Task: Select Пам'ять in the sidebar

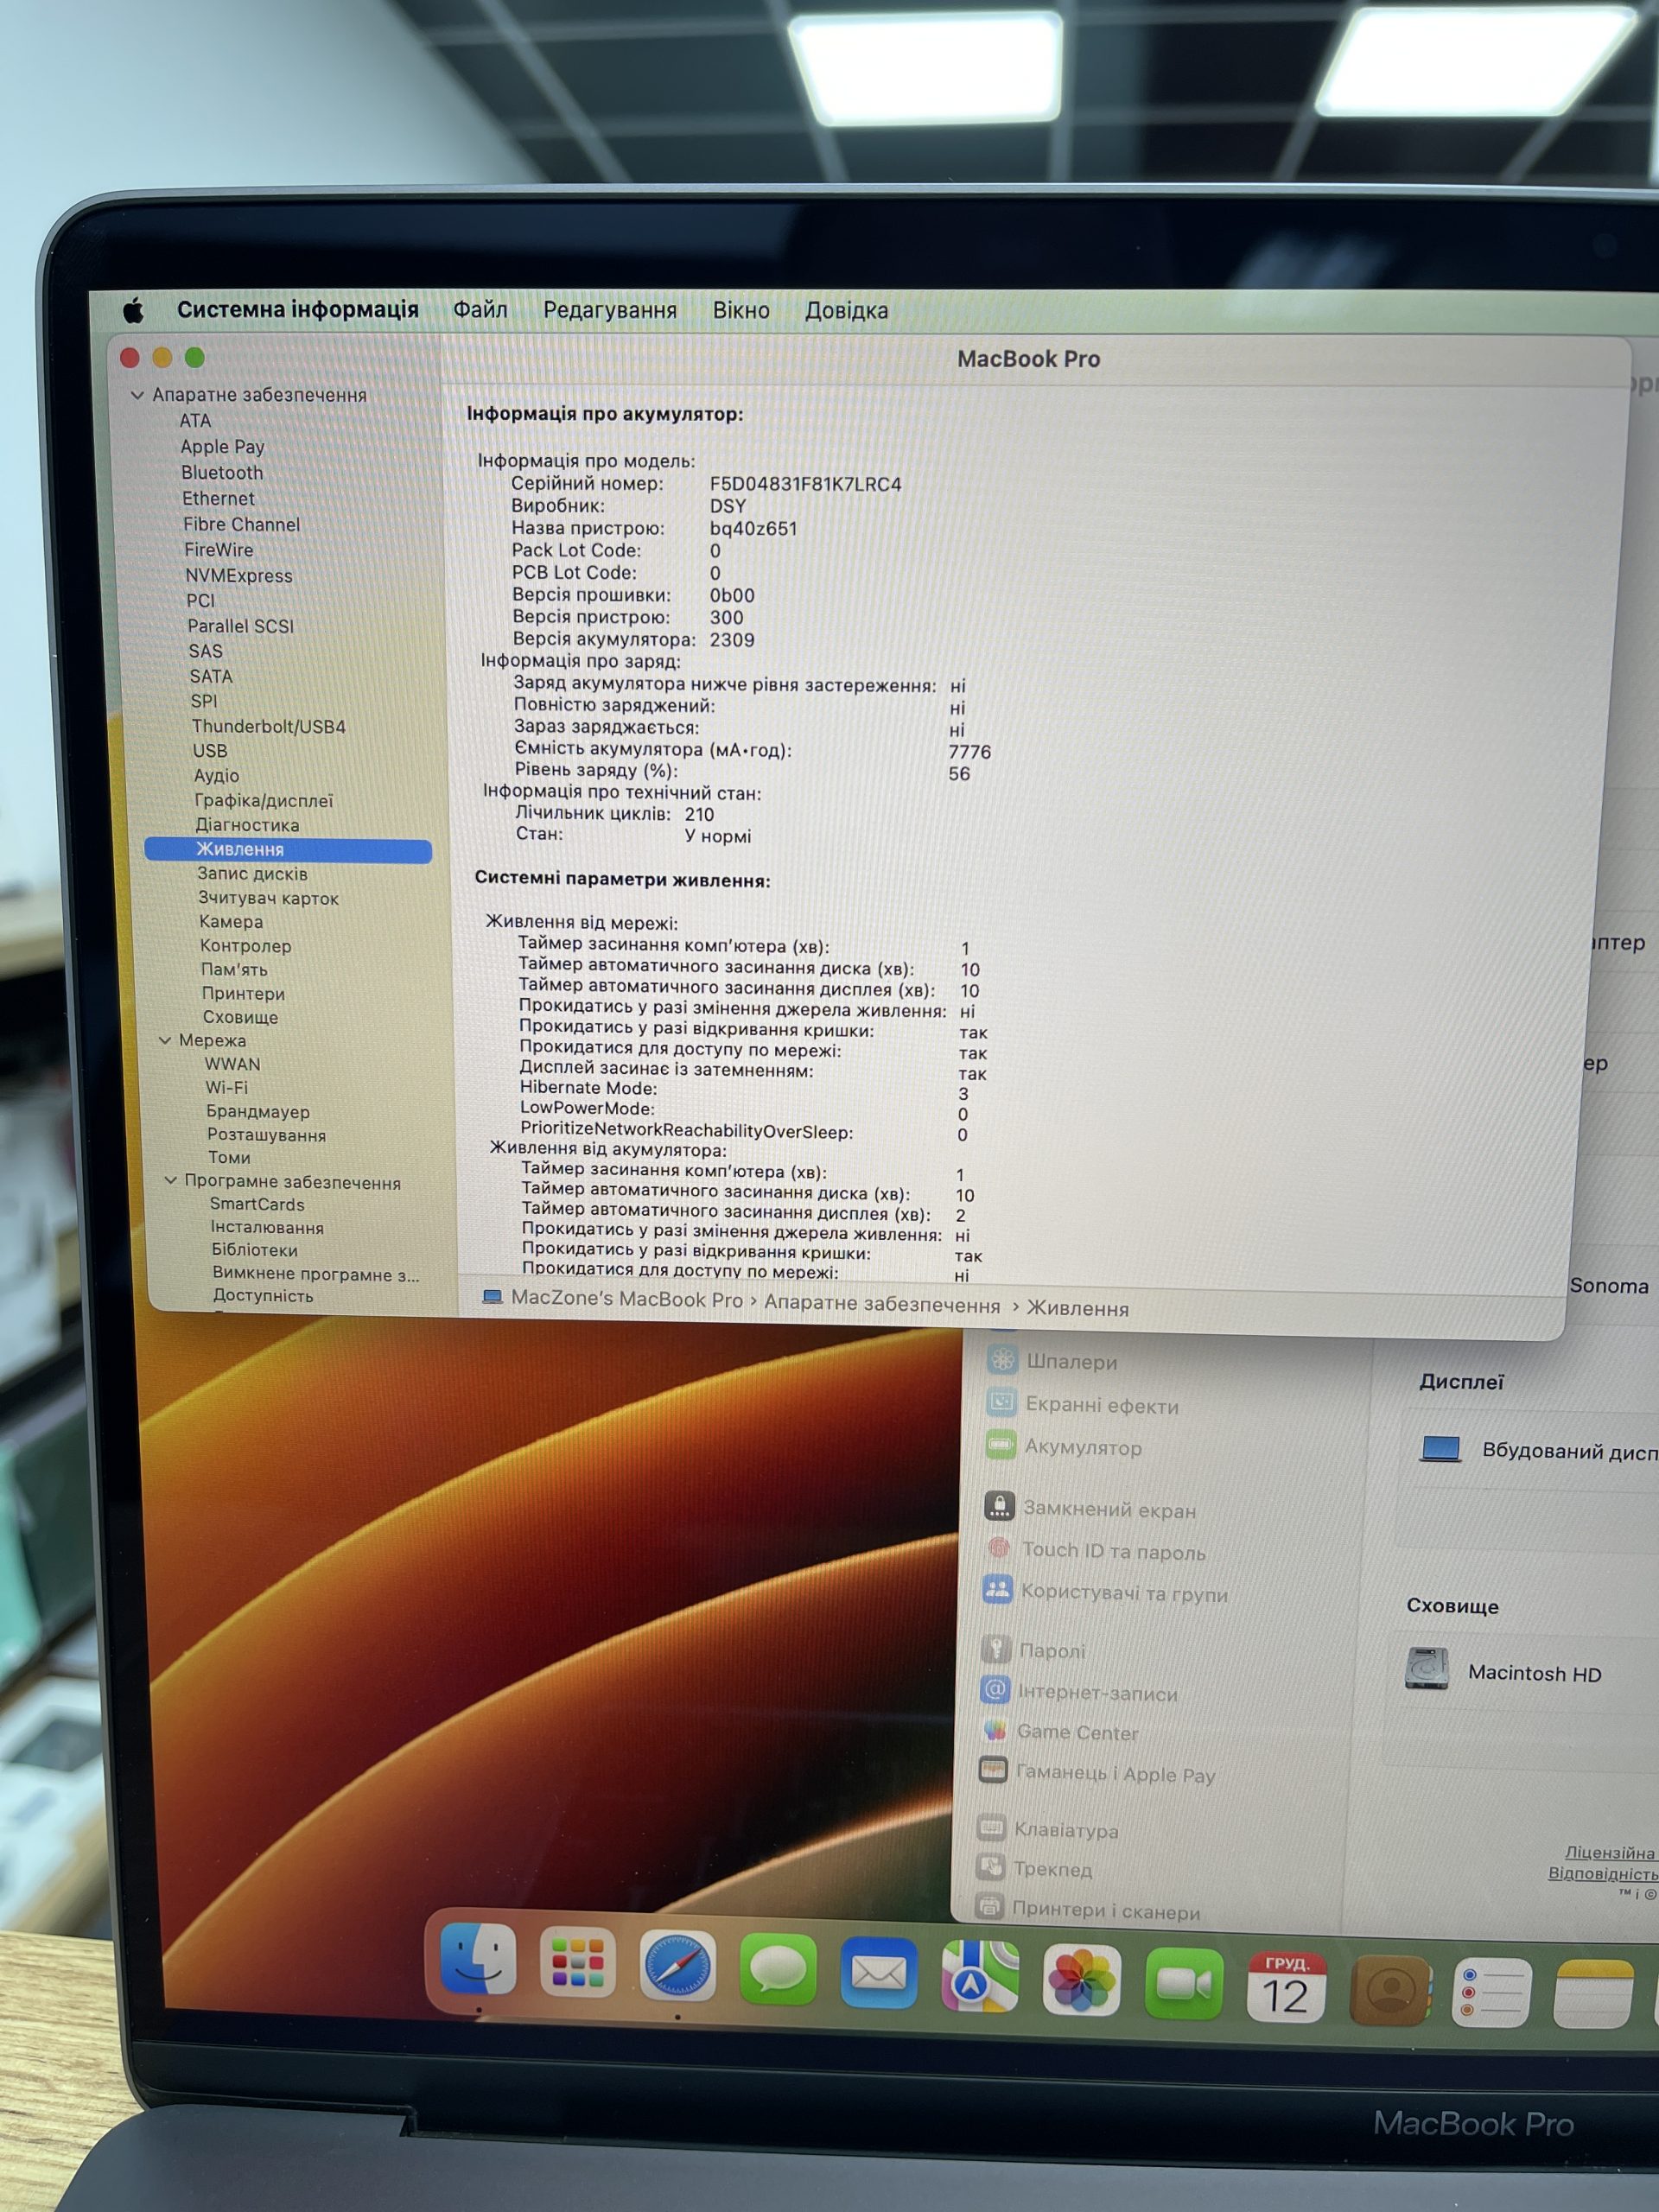Action: point(234,969)
